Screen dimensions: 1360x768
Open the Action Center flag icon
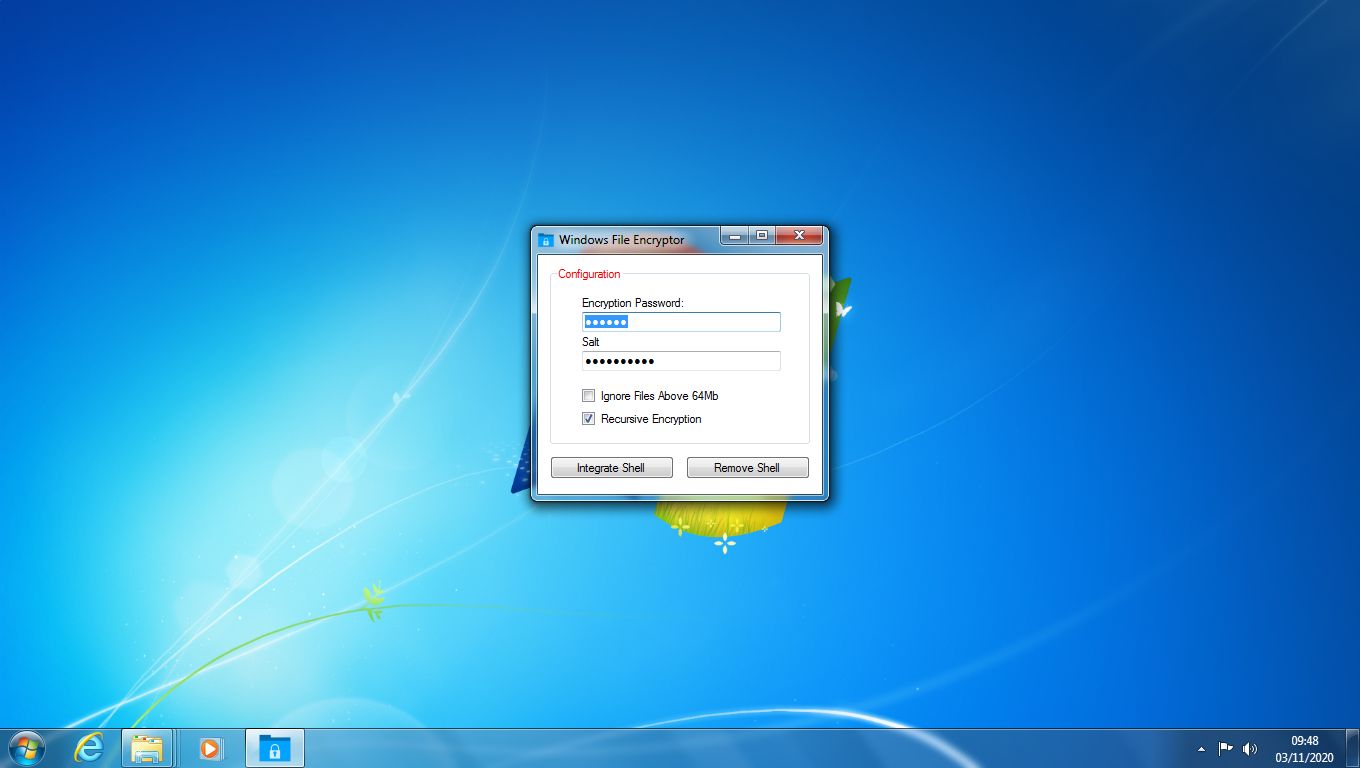pos(1225,748)
